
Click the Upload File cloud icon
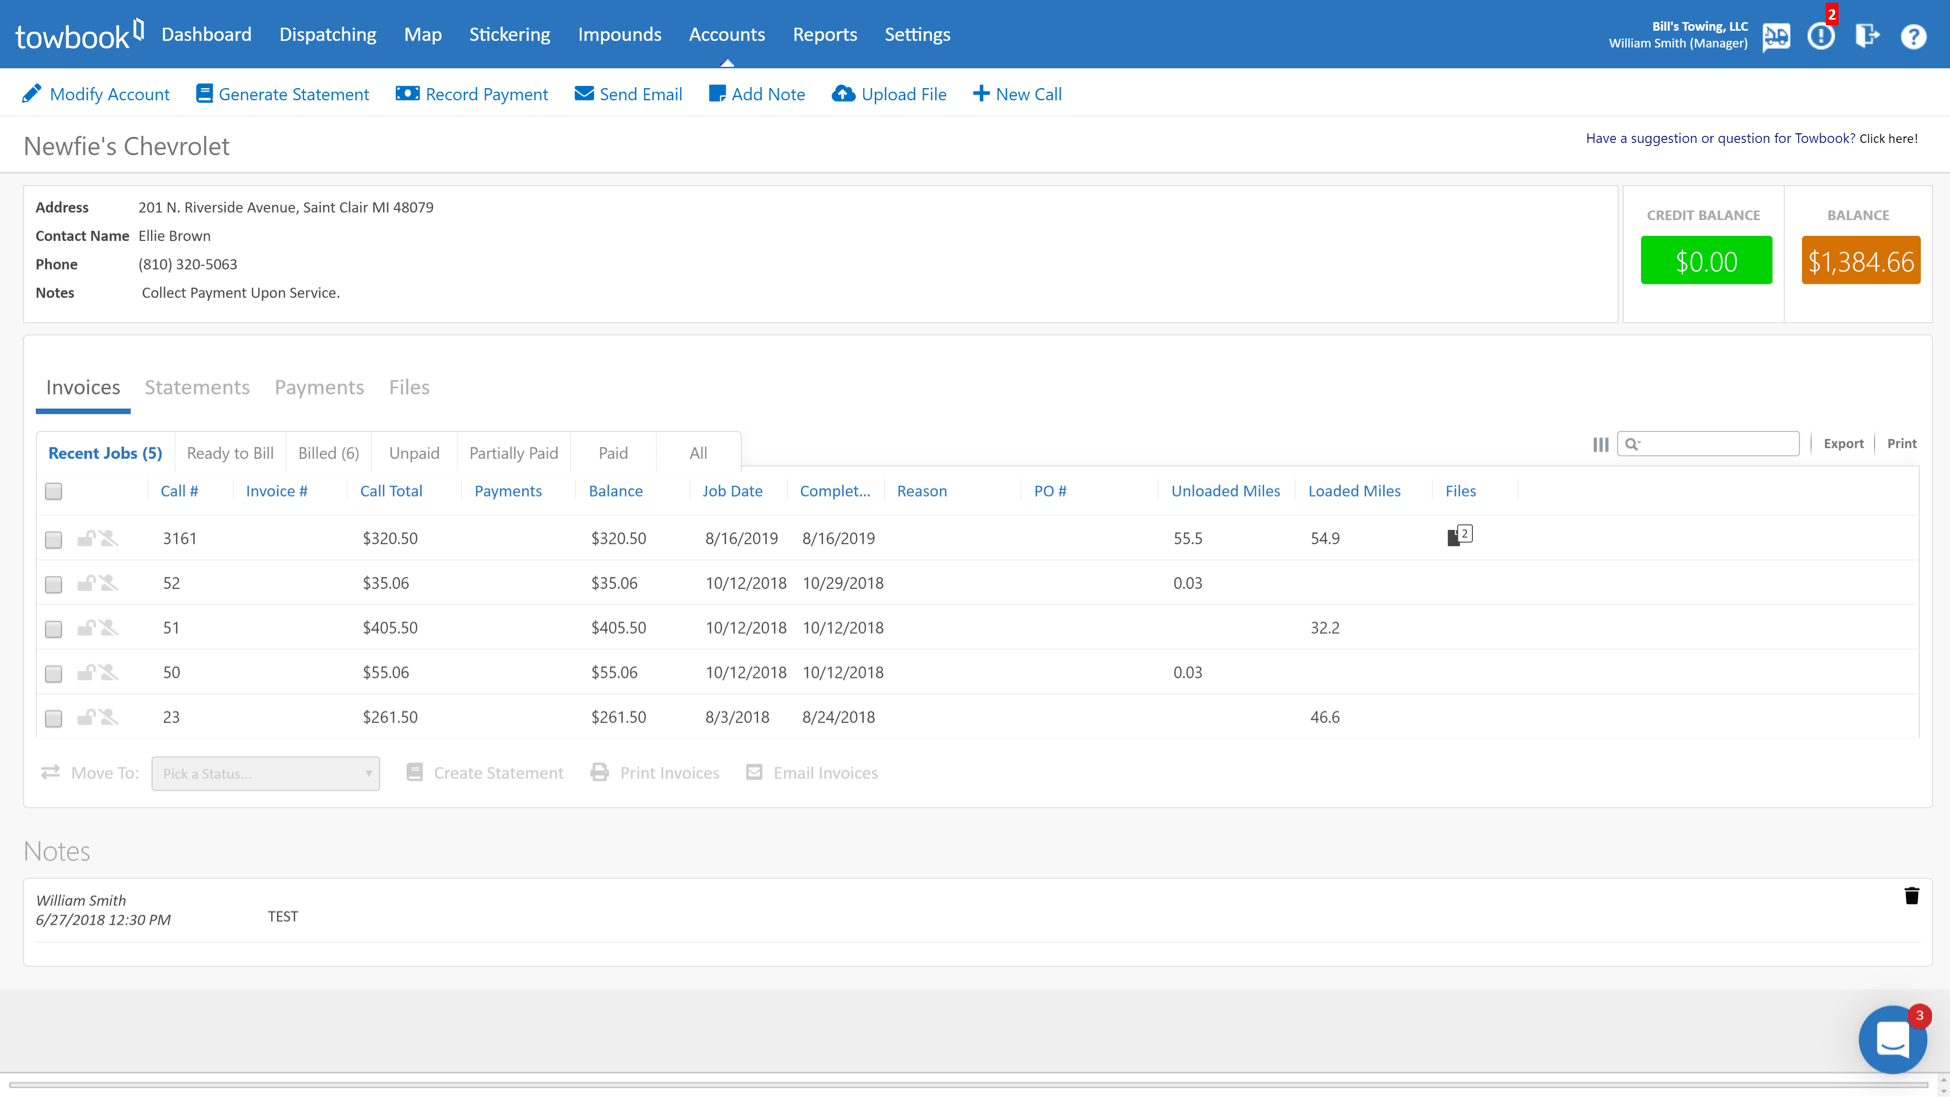pyautogui.click(x=843, y=94)
